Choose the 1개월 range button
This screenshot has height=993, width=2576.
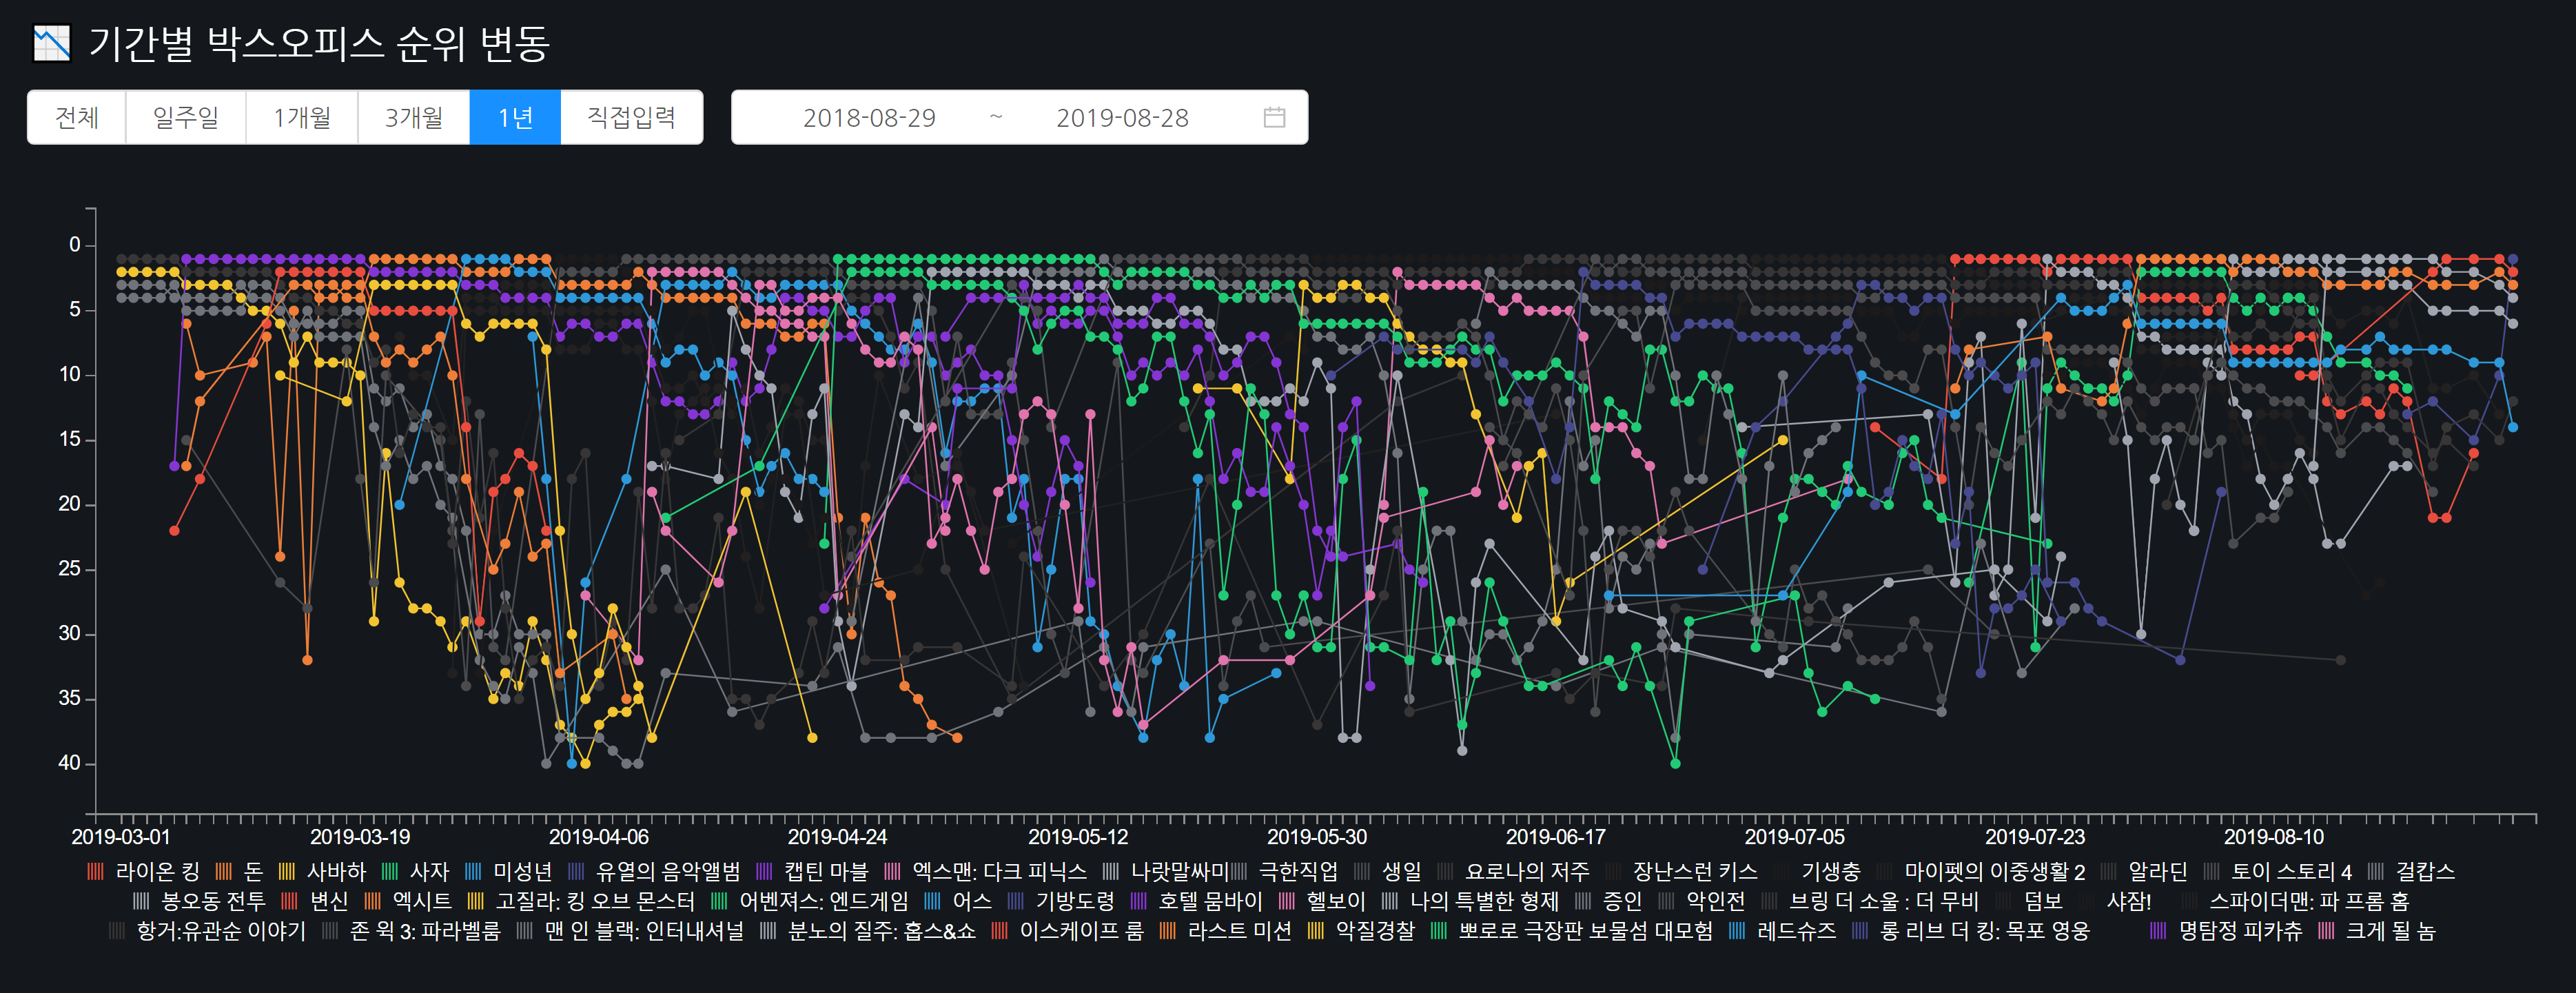pyautogui.click(x=302, y=117)
